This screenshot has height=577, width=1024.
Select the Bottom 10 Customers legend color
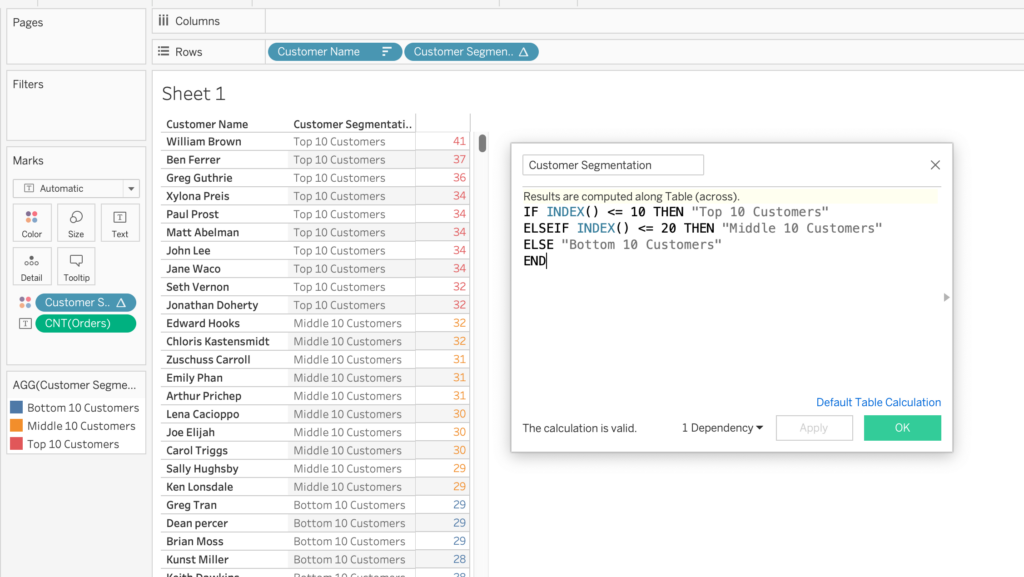click(x=17, y=408)
